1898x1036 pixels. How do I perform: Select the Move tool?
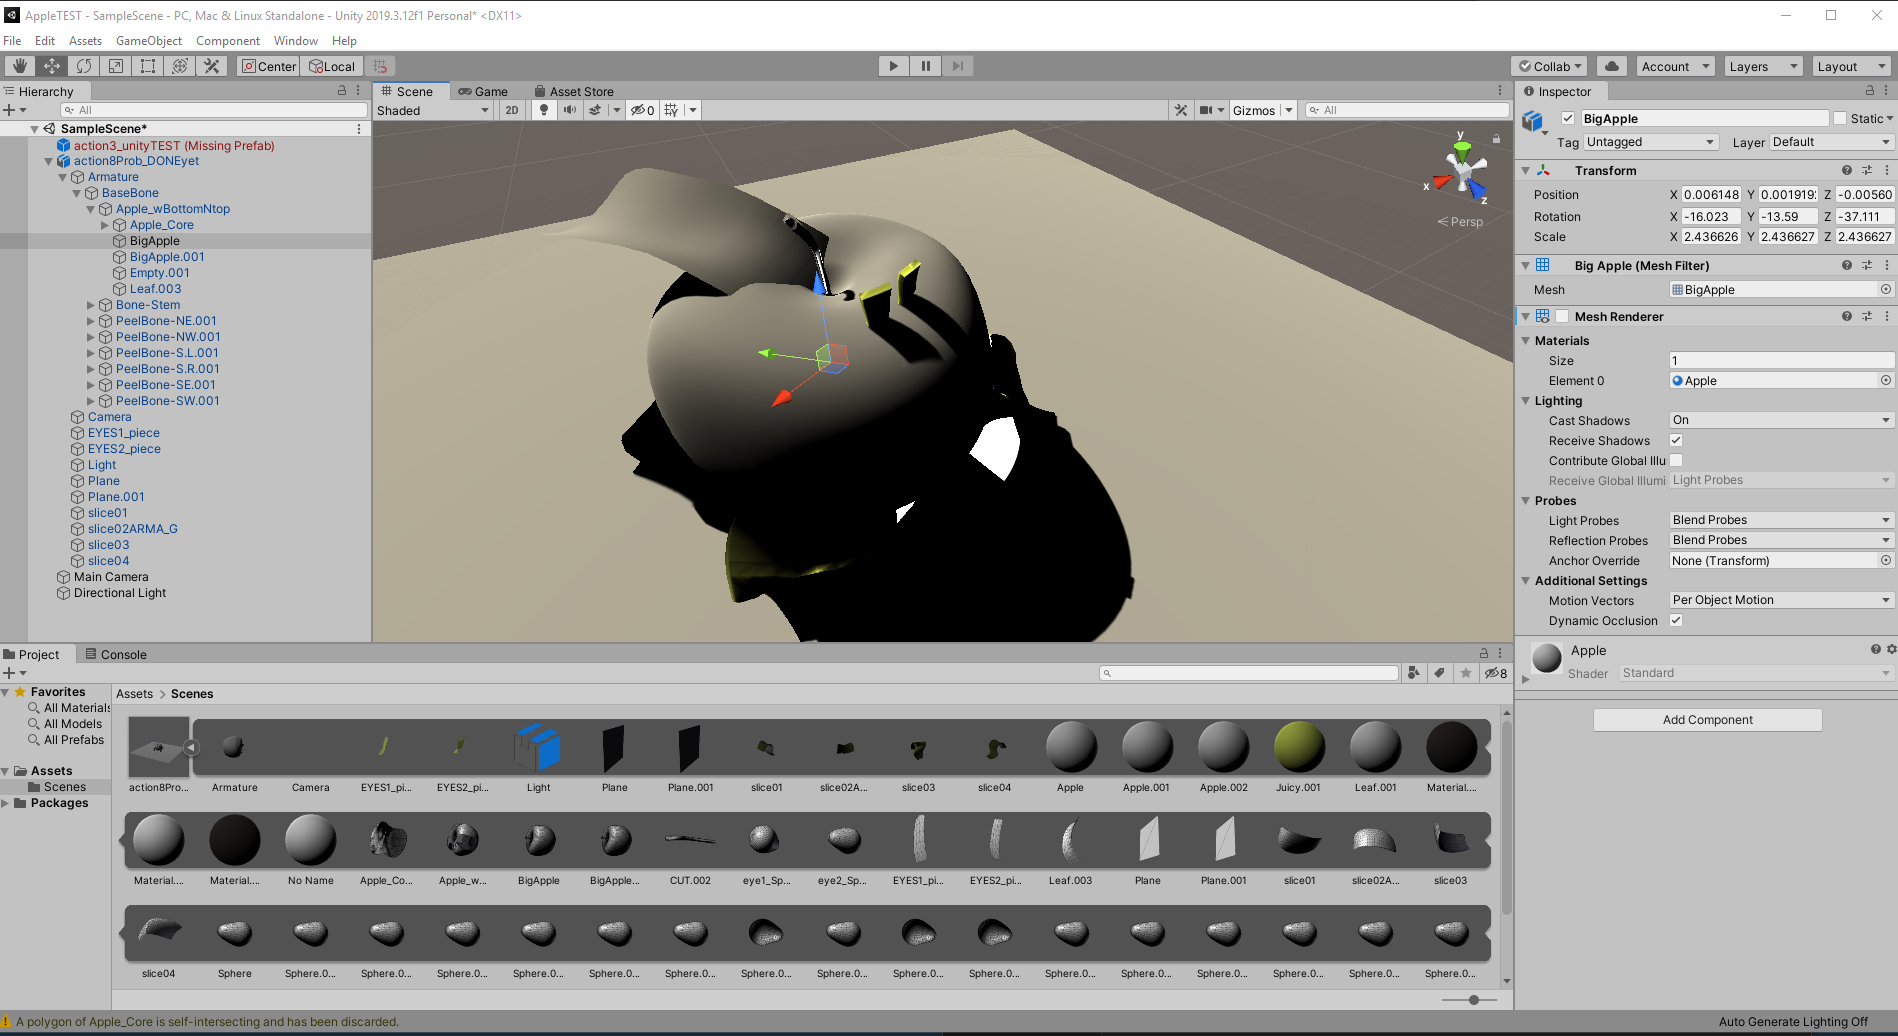click(x=51, y=65)
